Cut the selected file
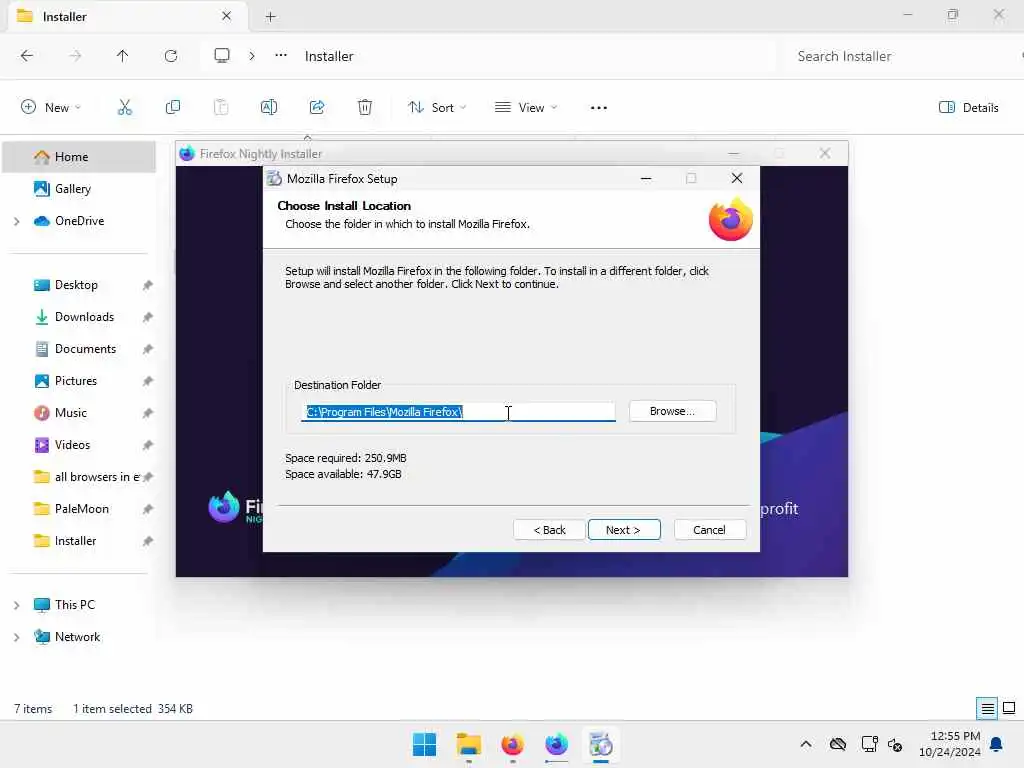1024x768 pixels. tap(125, 107)
